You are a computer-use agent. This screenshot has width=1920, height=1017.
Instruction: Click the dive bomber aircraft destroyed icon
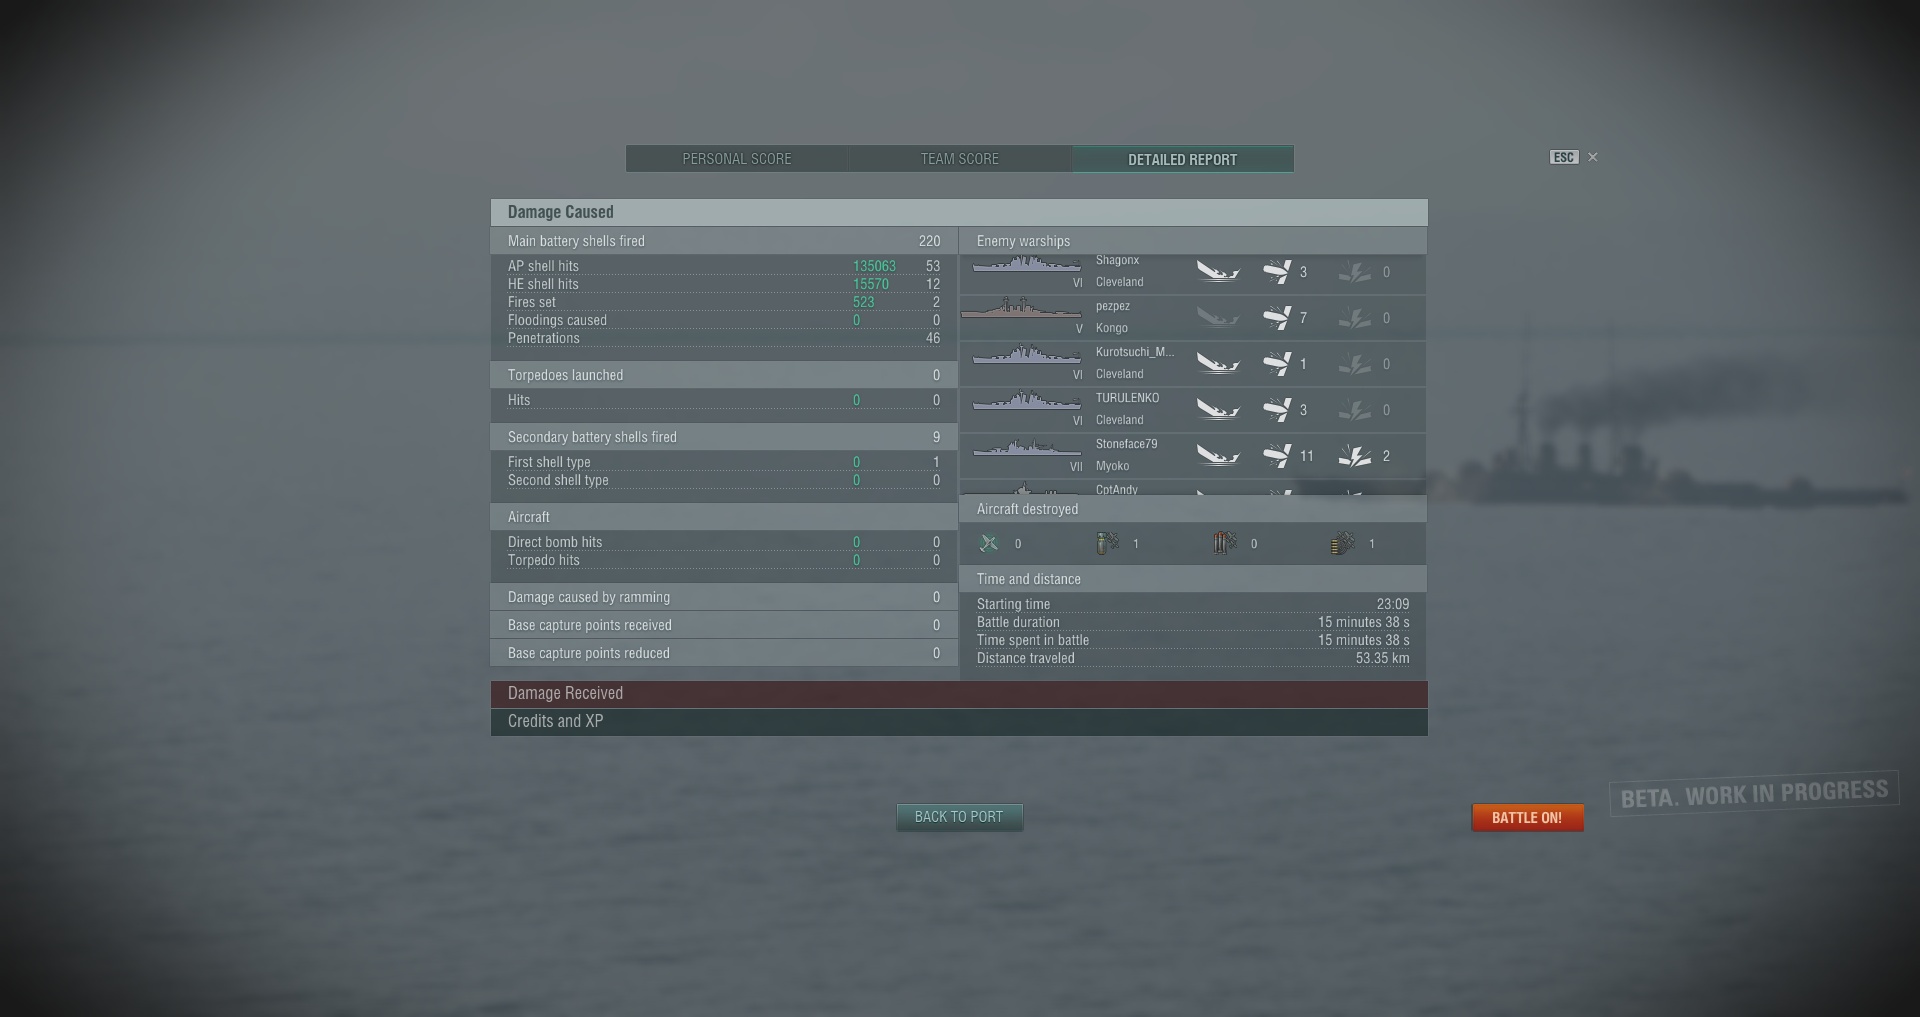pyautogui.click(x=1107, y=543)
